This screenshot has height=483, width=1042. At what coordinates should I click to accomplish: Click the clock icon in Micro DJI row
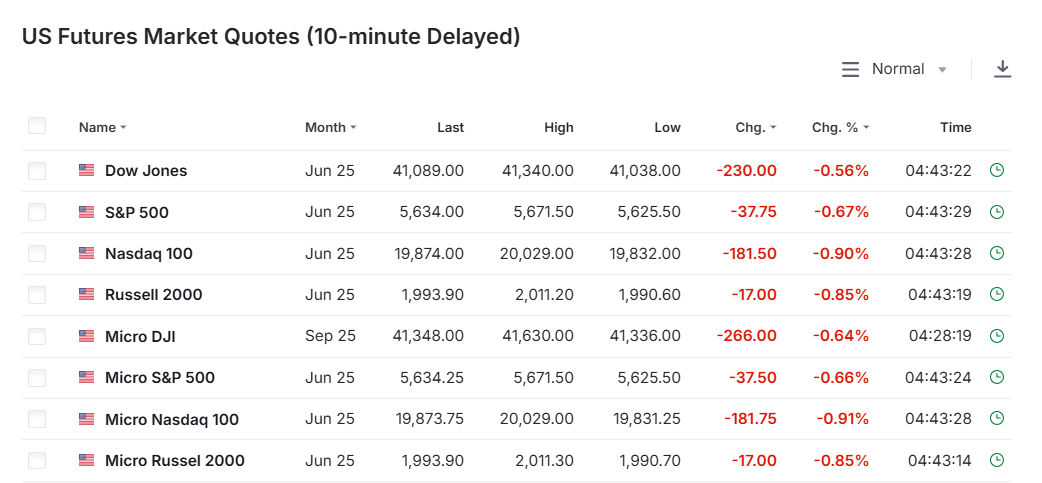coord(996,336)
